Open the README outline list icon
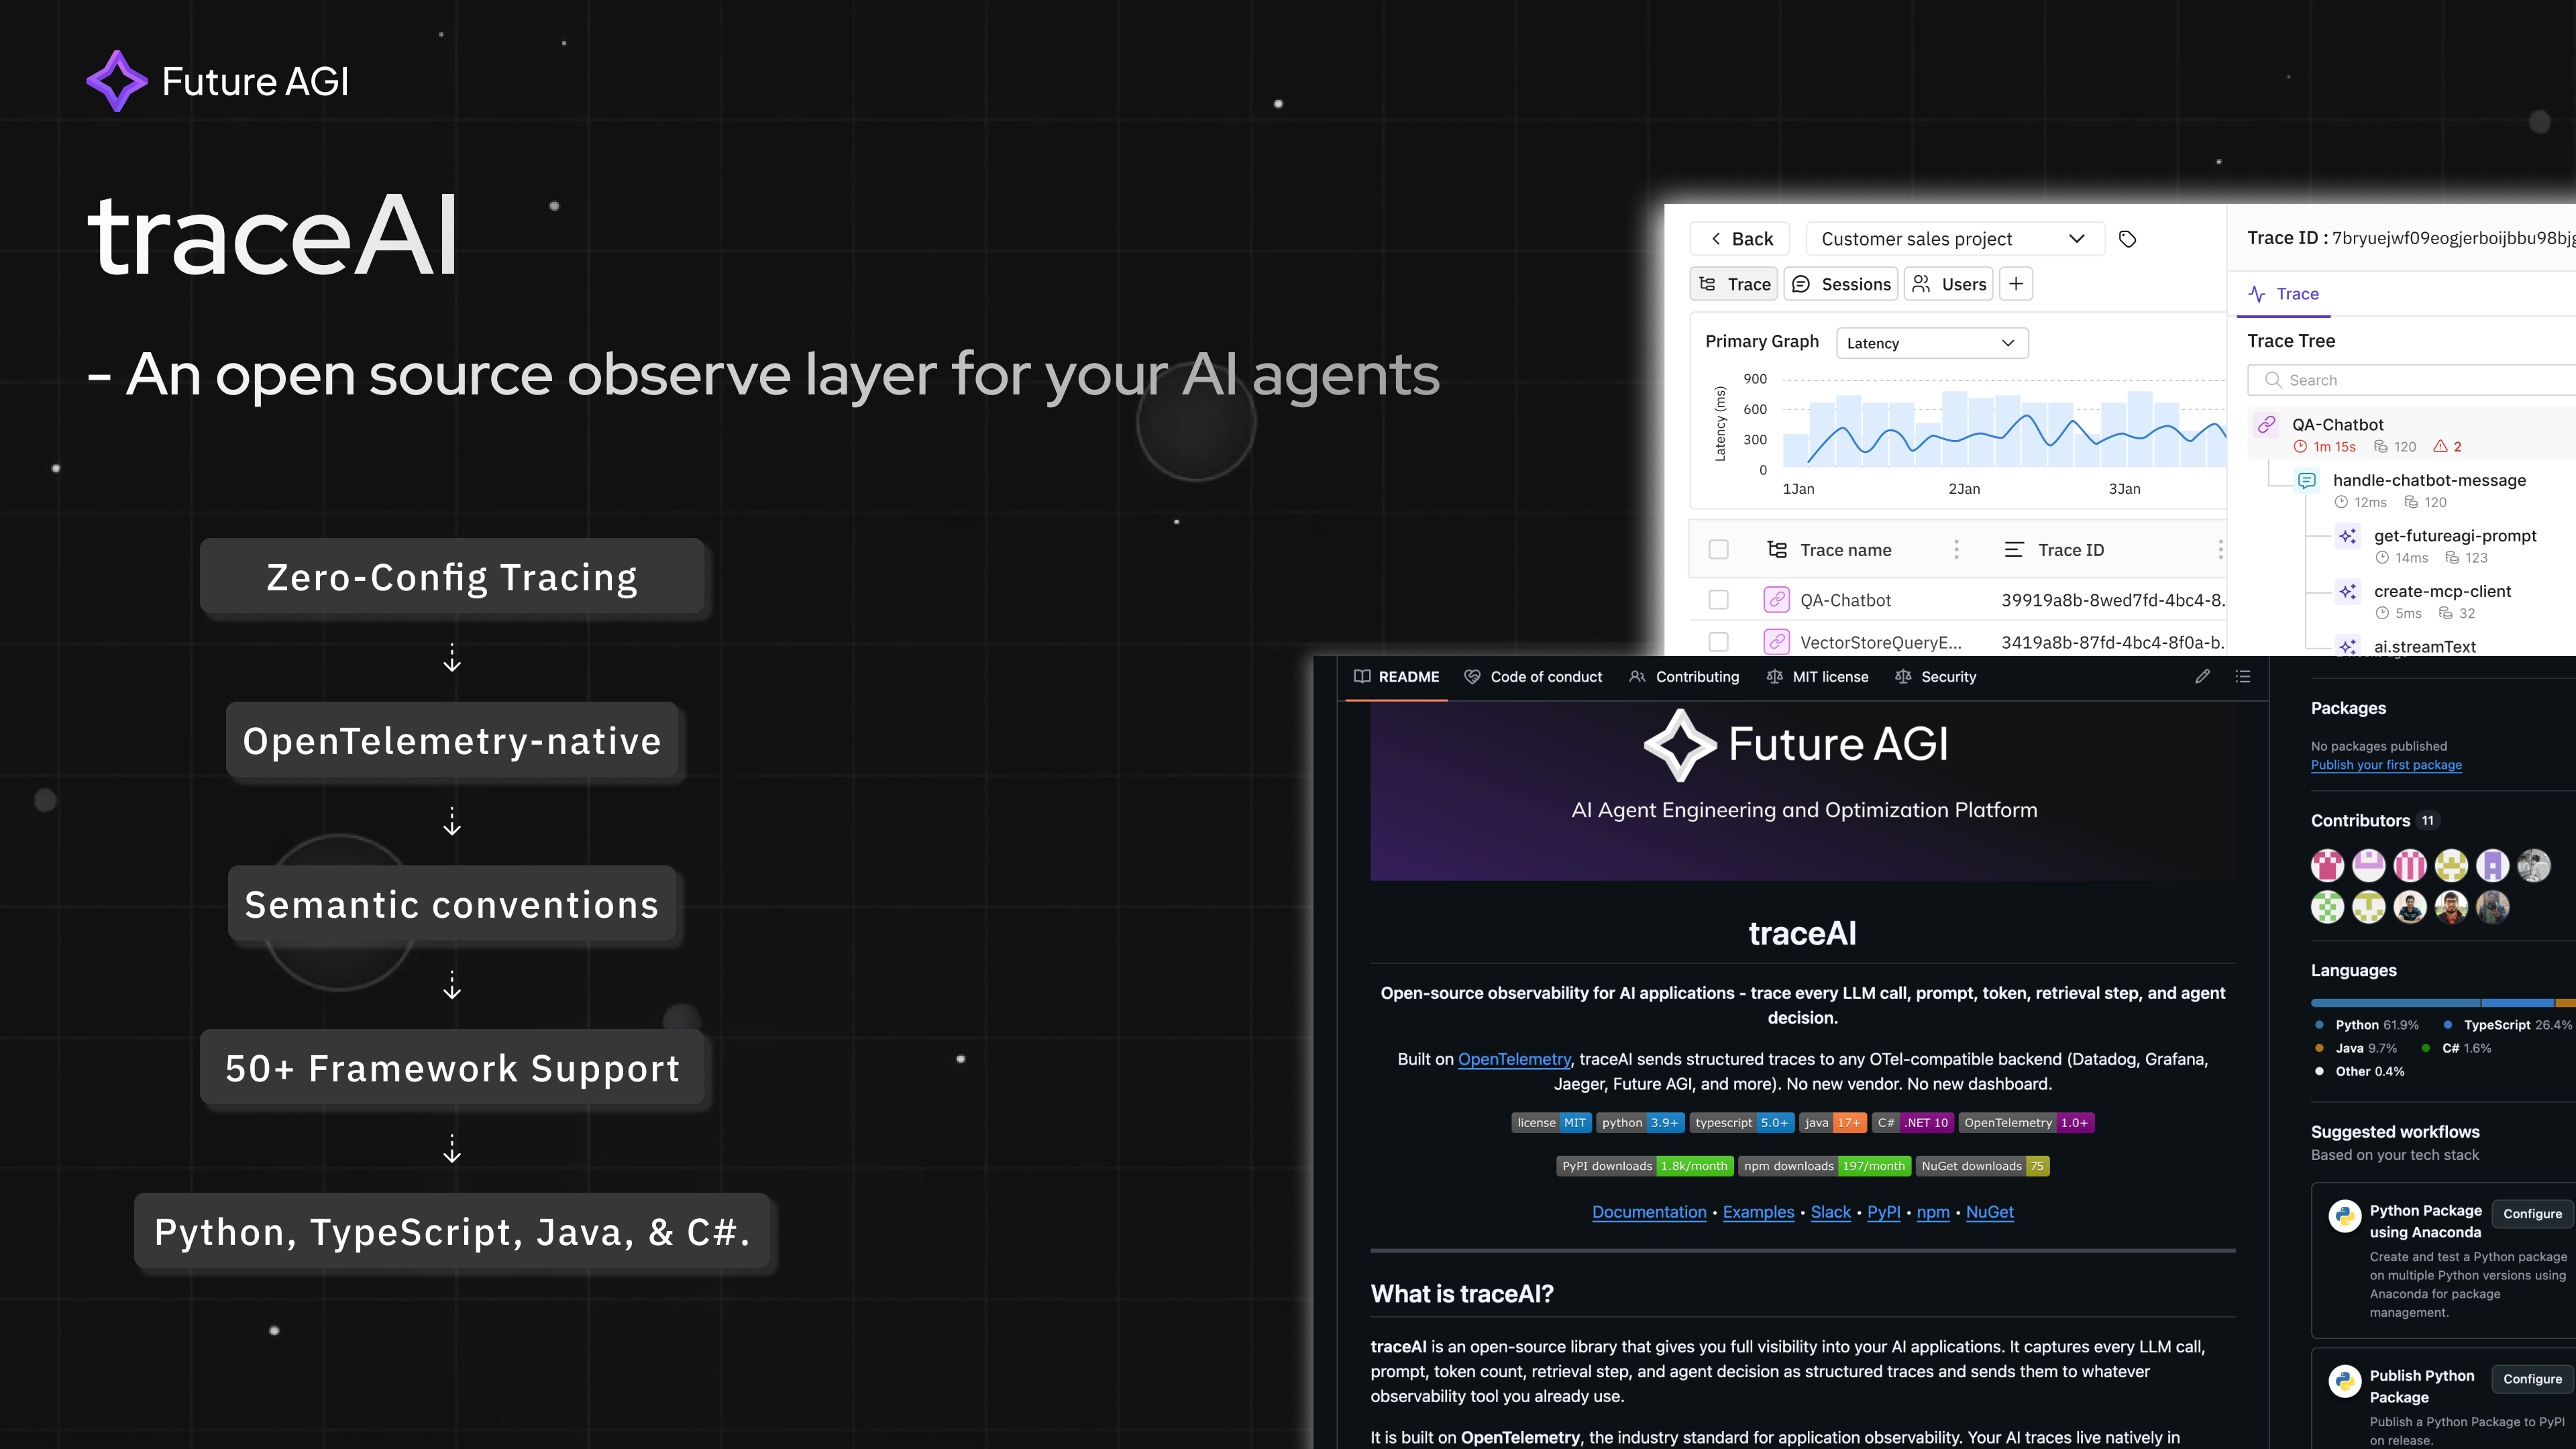2576x1449 pixels. point(2243,677)
